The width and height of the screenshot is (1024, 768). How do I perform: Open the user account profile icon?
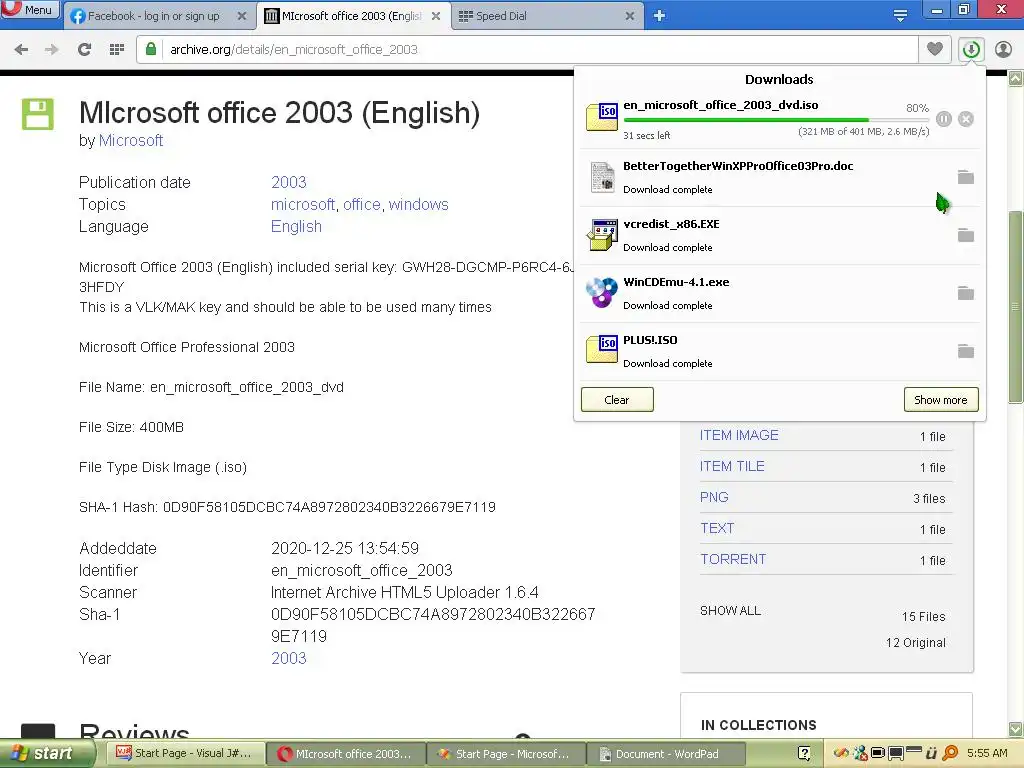[x=1003, y=49]
